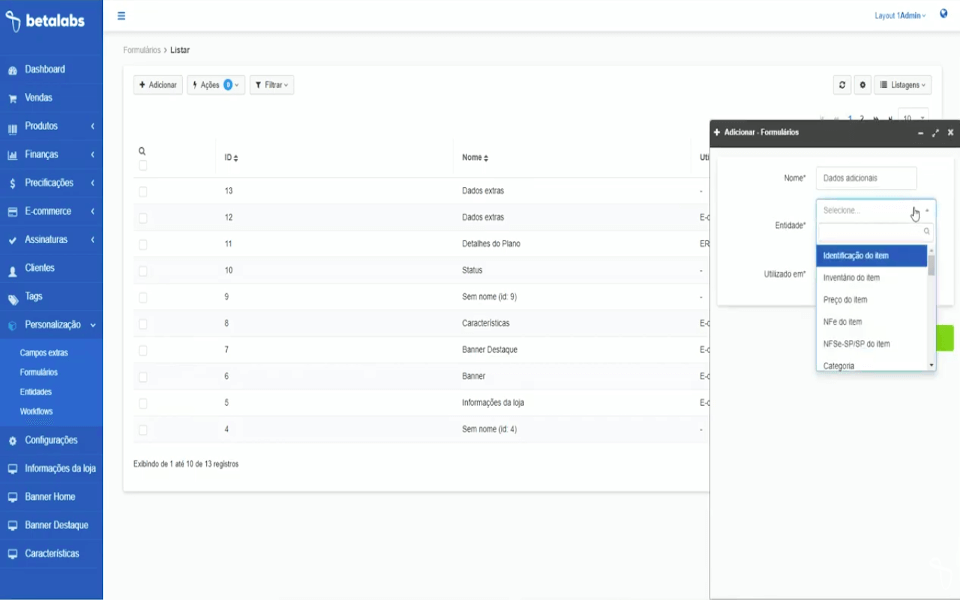This screenshot has width=960, height=600.
Task: Check the Status row checkbox
Action: point(143,271)
